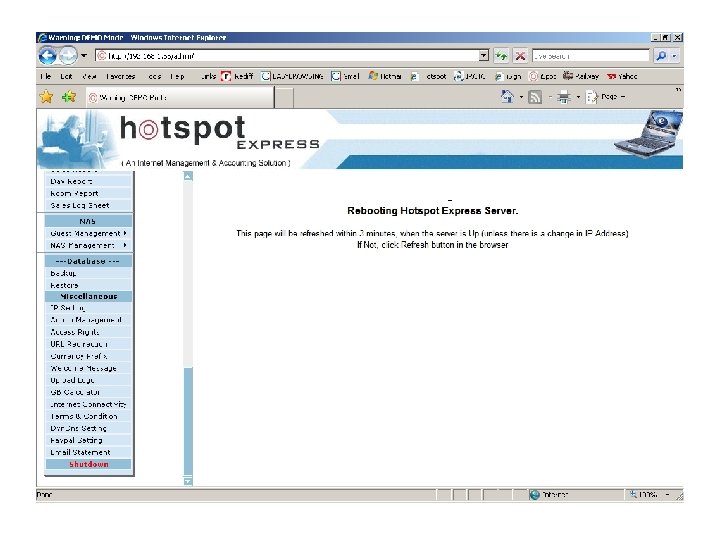This screenshot has width=720, height=540.
Task: Click the sidebar scrollbar thumb
Action: [188, 421]
